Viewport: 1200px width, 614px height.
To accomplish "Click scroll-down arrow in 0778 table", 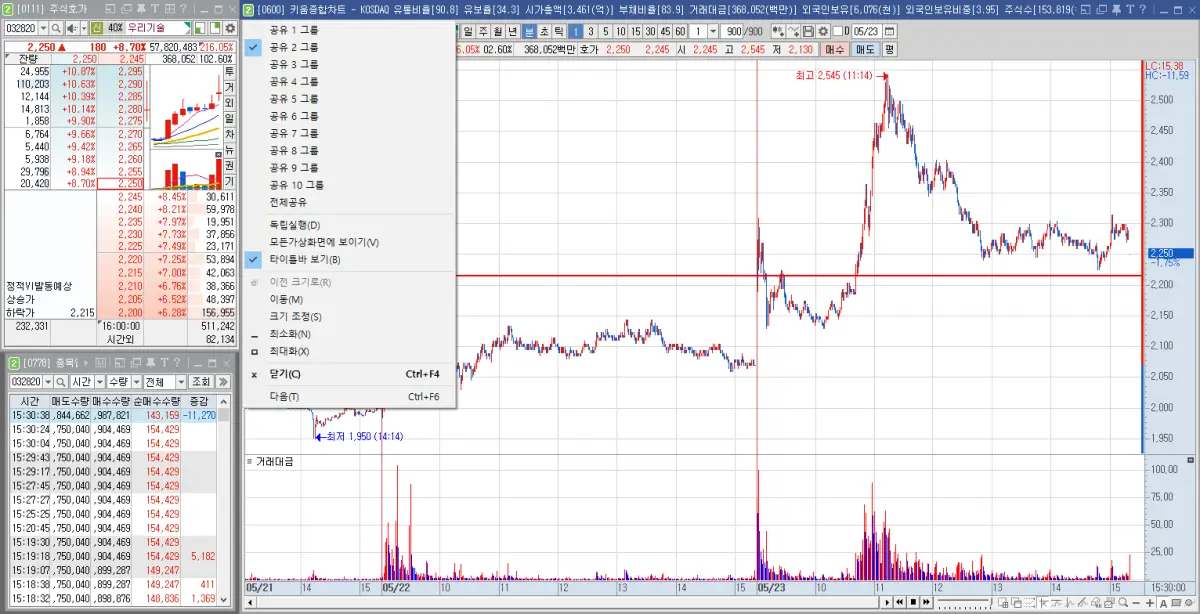I will tap(223, 598).
